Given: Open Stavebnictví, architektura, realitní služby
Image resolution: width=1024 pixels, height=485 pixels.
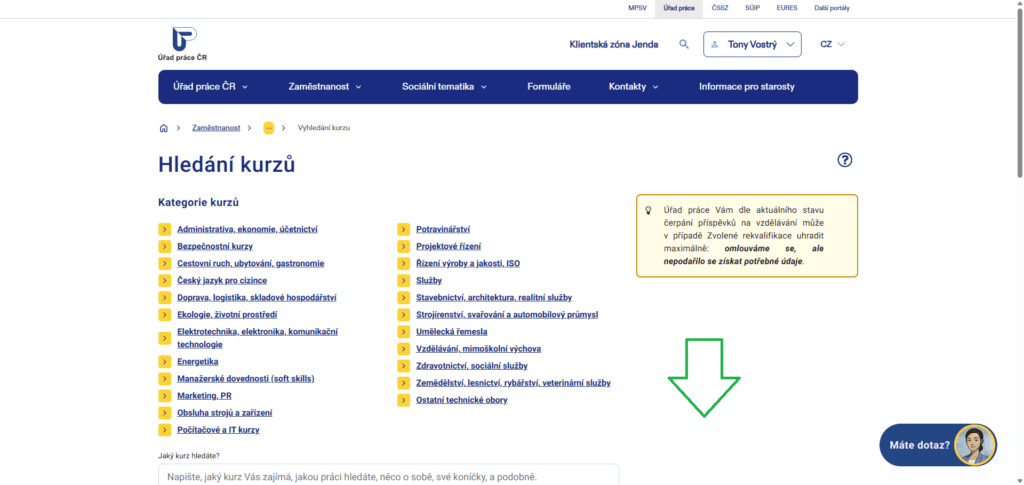Looking at the screenshot, I should 494,297.
